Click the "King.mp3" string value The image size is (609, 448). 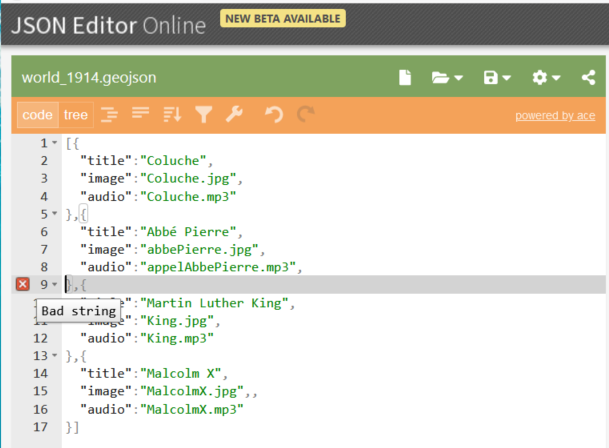coord(177,338)
